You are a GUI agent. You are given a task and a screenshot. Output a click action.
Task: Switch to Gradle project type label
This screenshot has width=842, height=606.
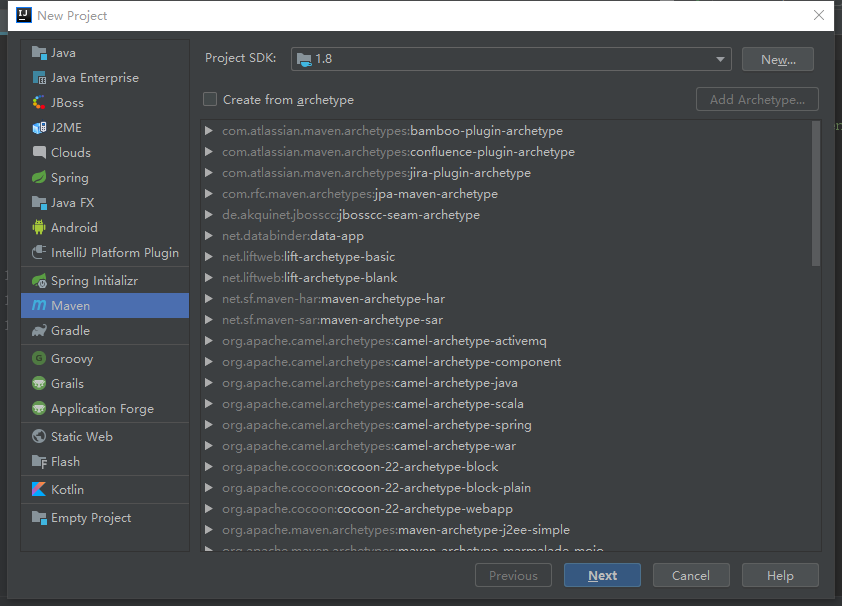coord(70,331)
